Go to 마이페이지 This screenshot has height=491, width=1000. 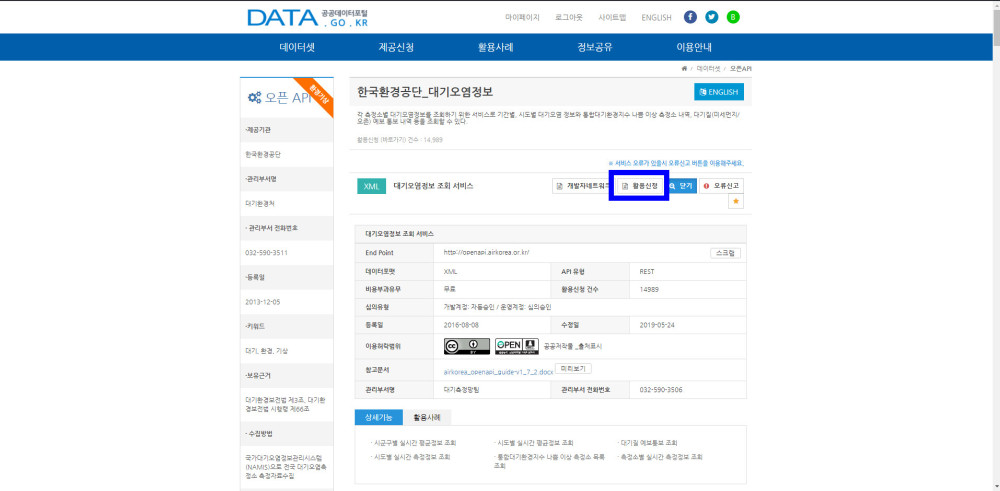[x=522, y=18]
